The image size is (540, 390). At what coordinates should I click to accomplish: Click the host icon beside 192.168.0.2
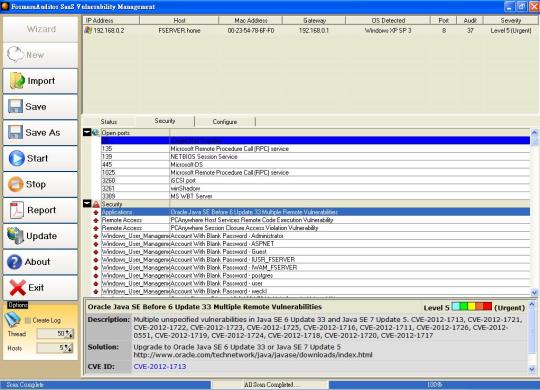(88, 30)
